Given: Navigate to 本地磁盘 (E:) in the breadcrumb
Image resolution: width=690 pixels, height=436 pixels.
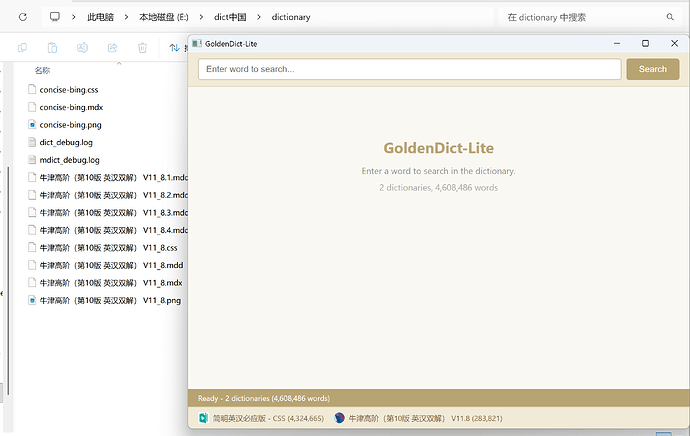Looking at the screenshot, I should pyautogui.click(x=164, y=17).
